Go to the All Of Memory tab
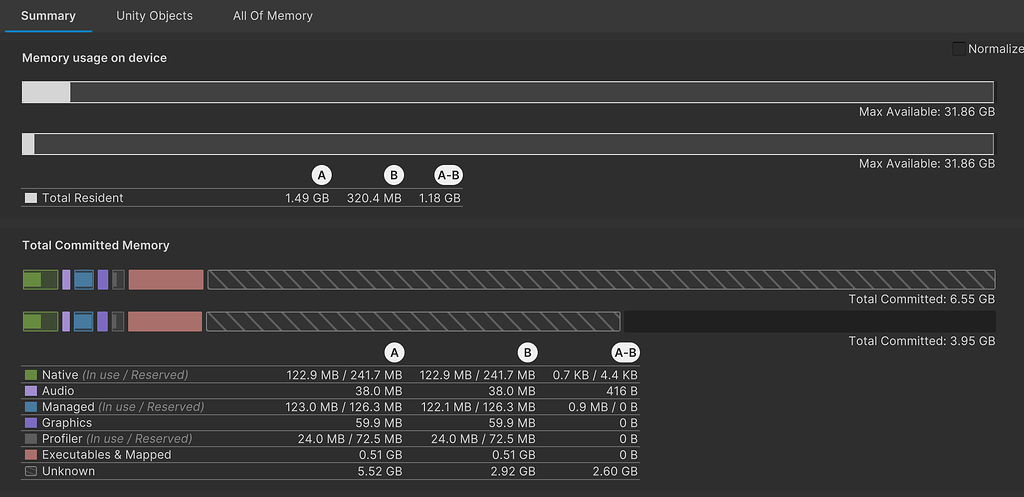Image resolution: width=1024 pixels, height=497 pixels. coord(272,16)
